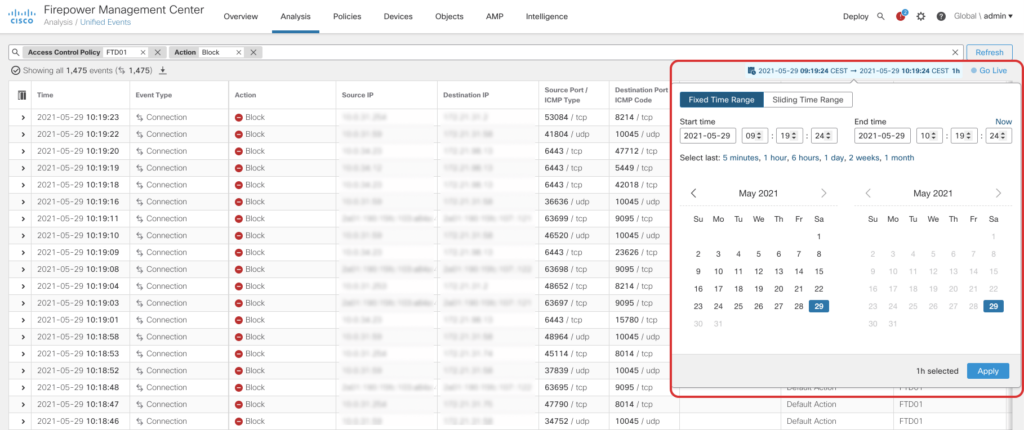
Task: Open notifications alert icon
Action: coord(901,16)
